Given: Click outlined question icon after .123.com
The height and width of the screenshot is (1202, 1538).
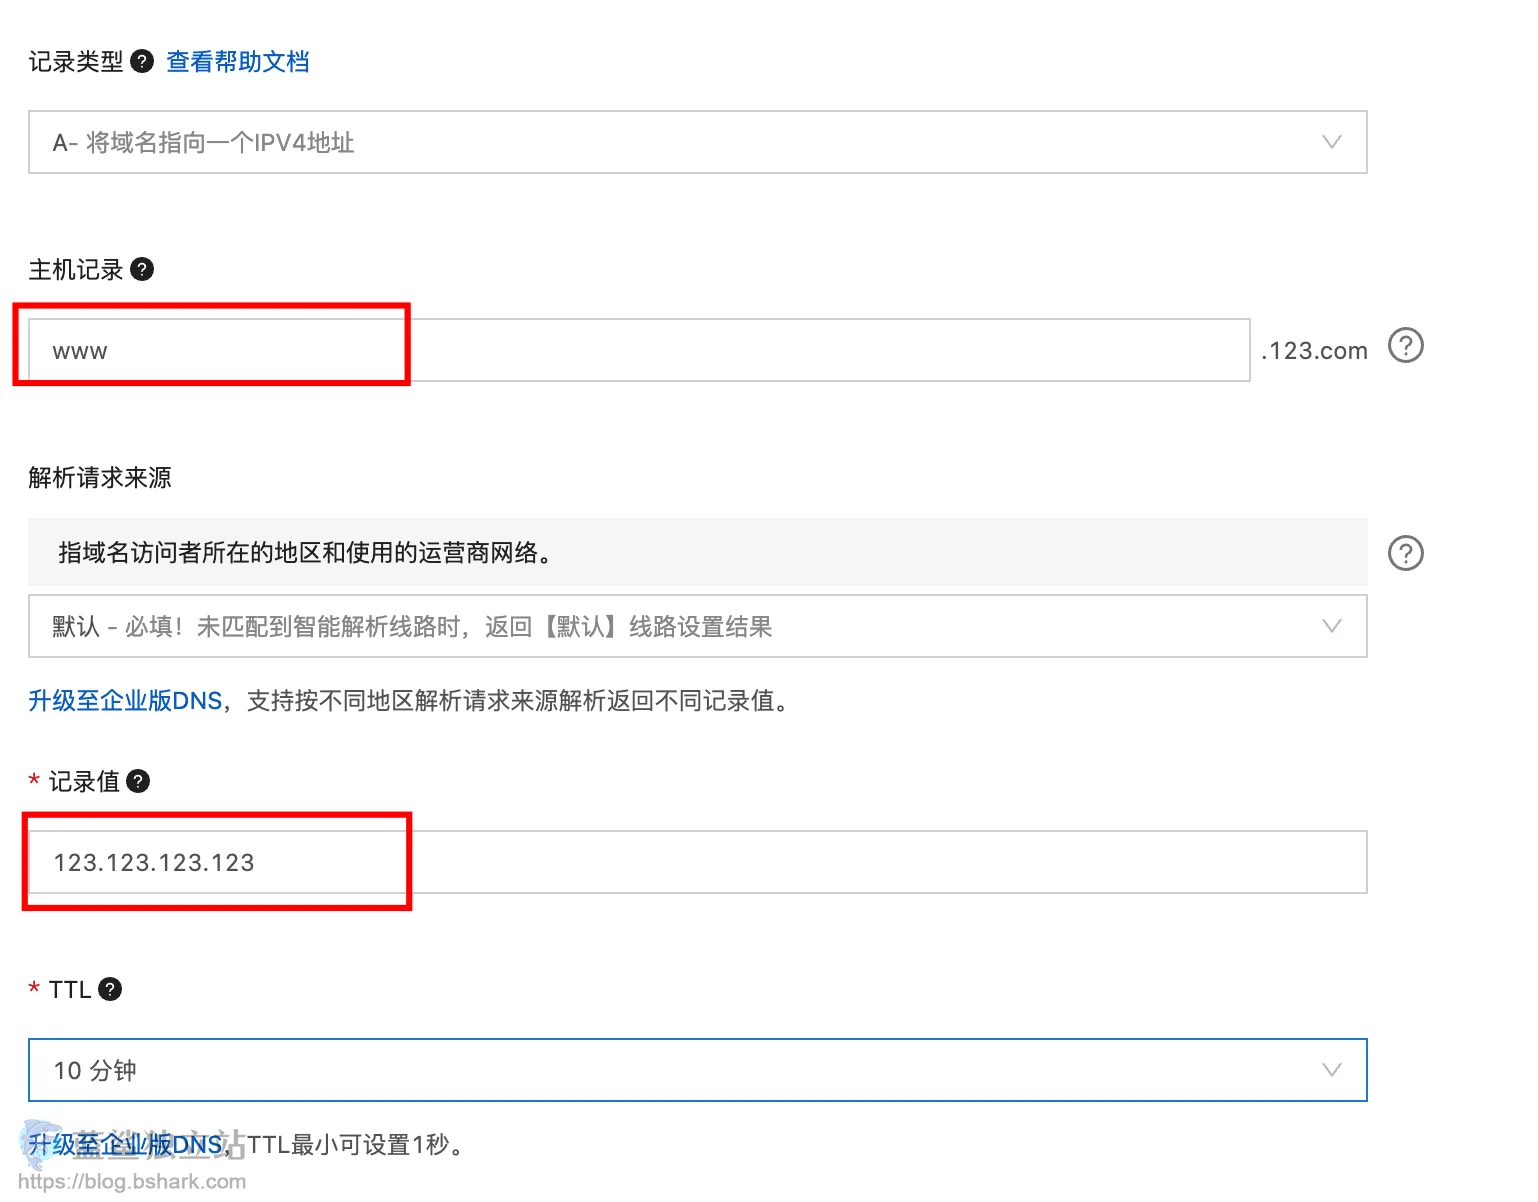Looking at the screenshot, I should pyautogui.click(x=1405, y=346).
